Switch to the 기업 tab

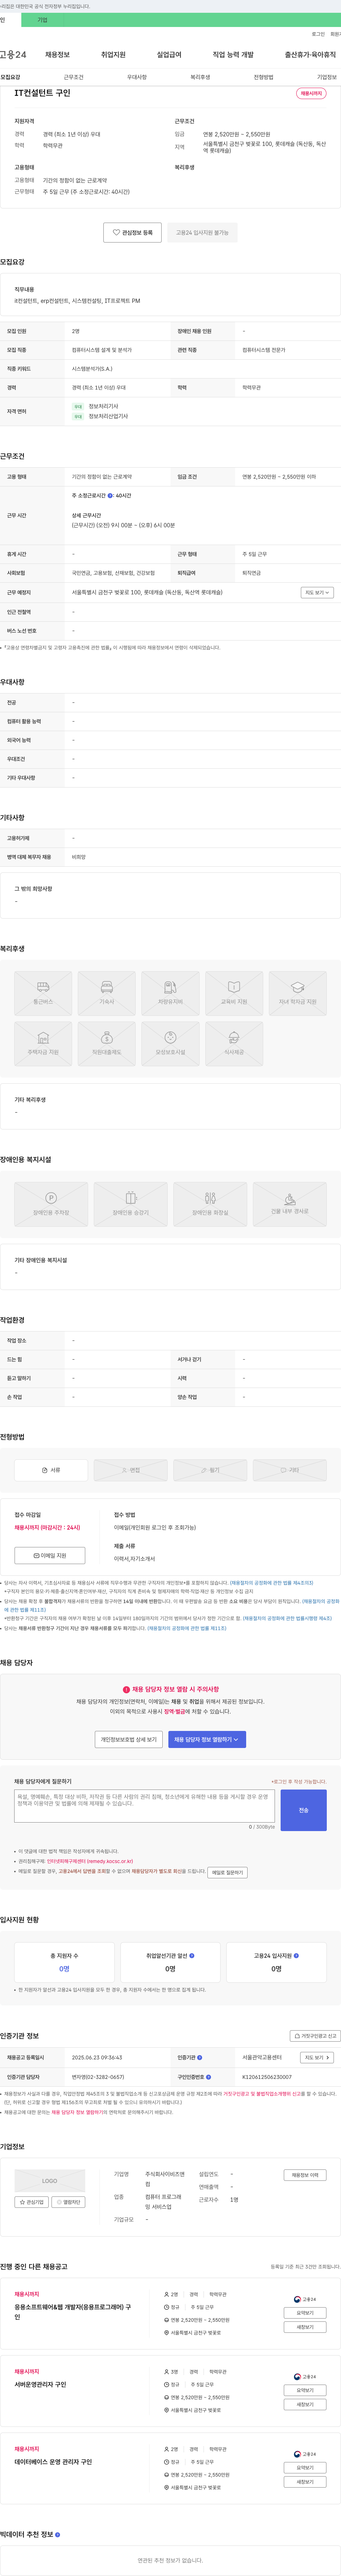click(x=42, y=20)
